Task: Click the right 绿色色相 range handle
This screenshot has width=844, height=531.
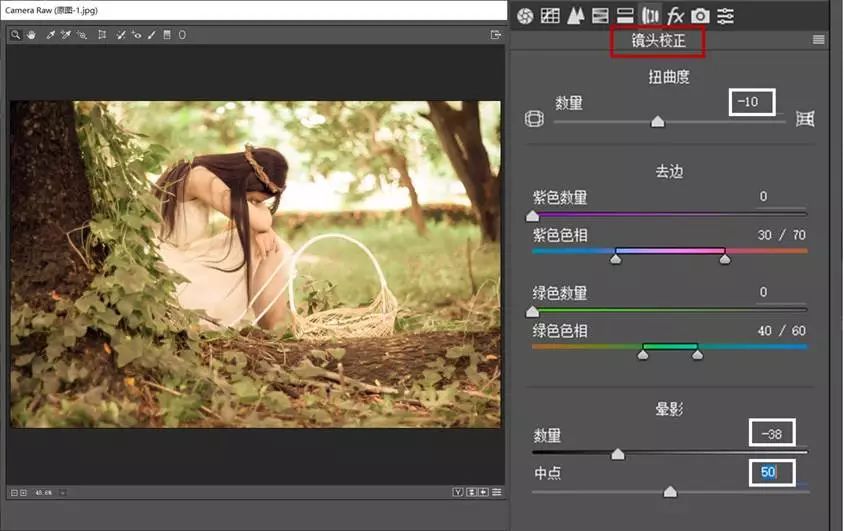Action: 698,354
